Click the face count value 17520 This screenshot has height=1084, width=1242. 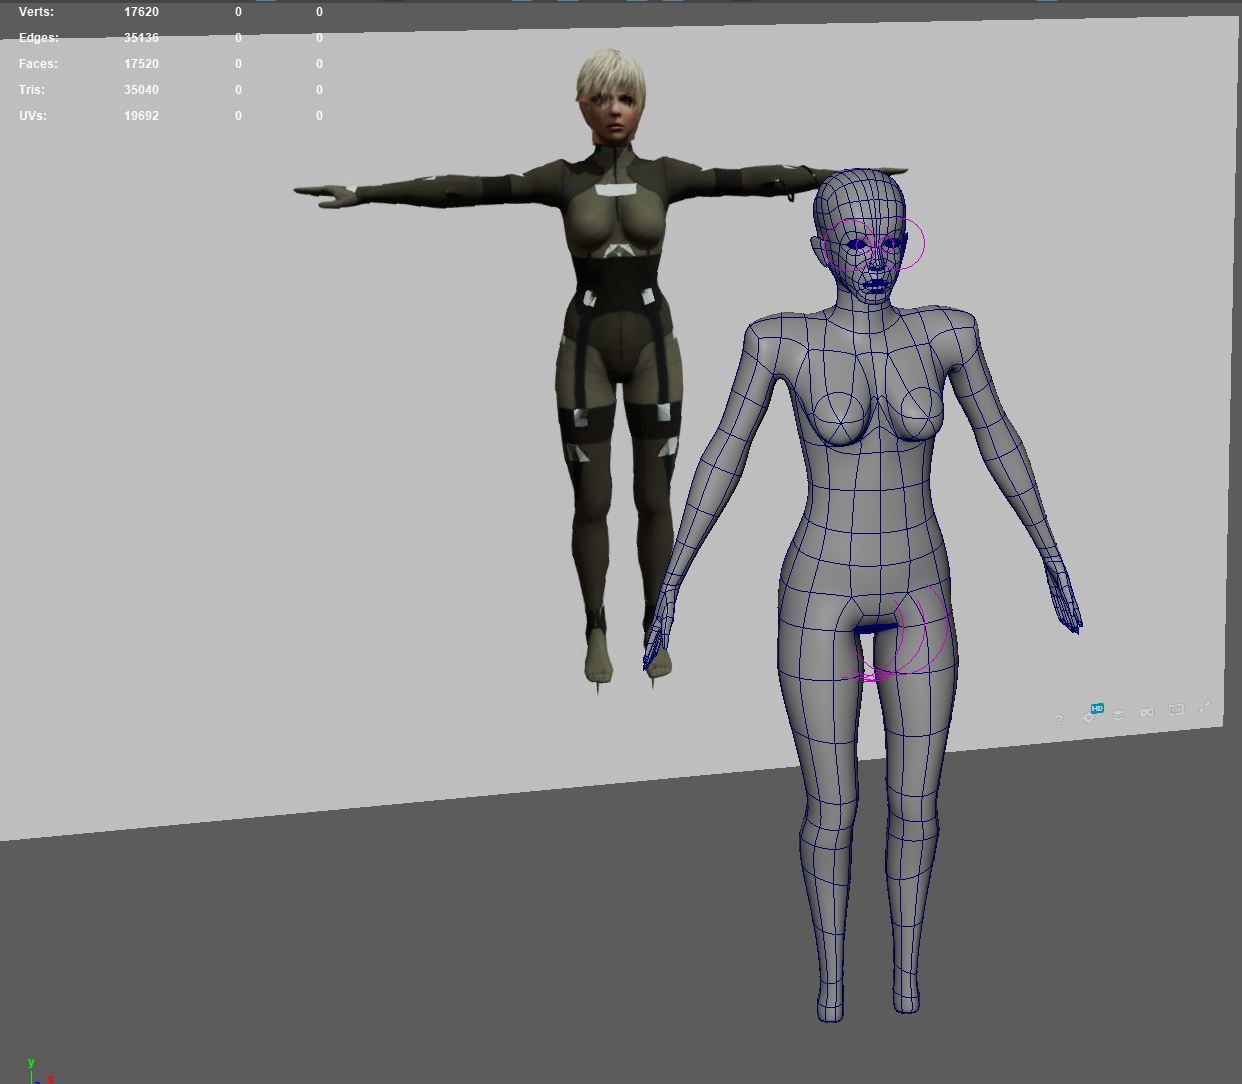(141, 64)
